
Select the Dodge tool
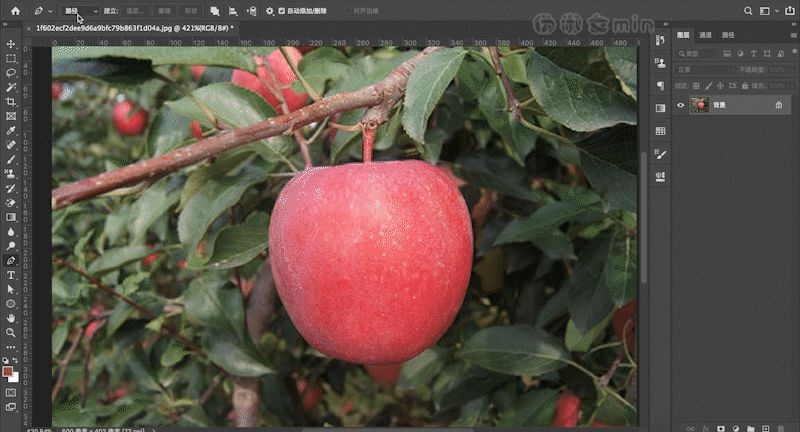11,246
